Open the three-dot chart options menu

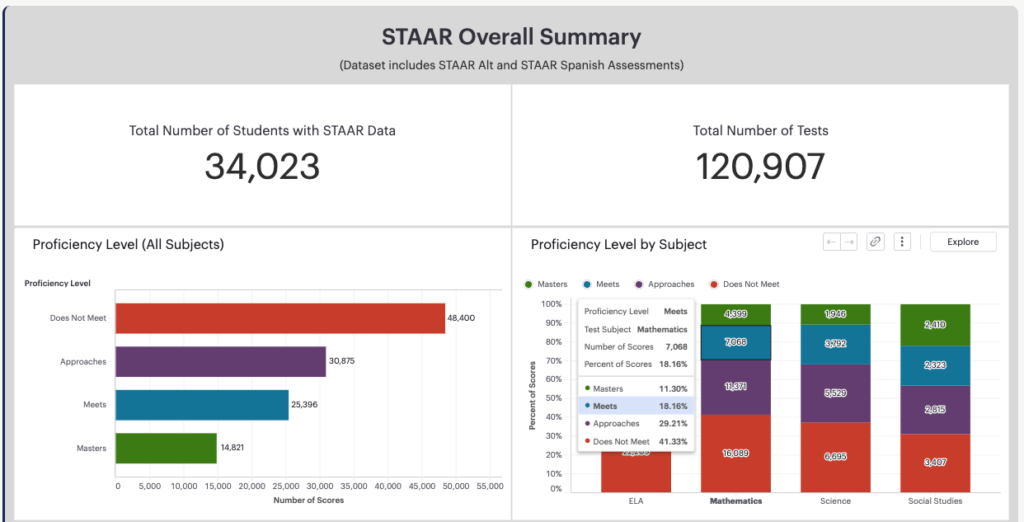[x=902, y=242]
